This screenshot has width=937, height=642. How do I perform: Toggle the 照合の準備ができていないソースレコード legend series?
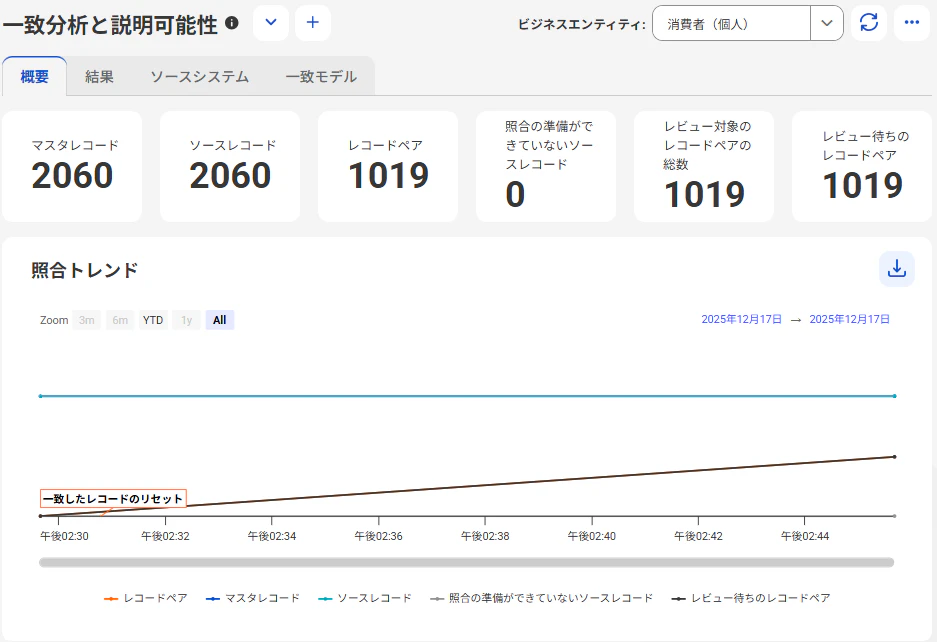point(542,598)
